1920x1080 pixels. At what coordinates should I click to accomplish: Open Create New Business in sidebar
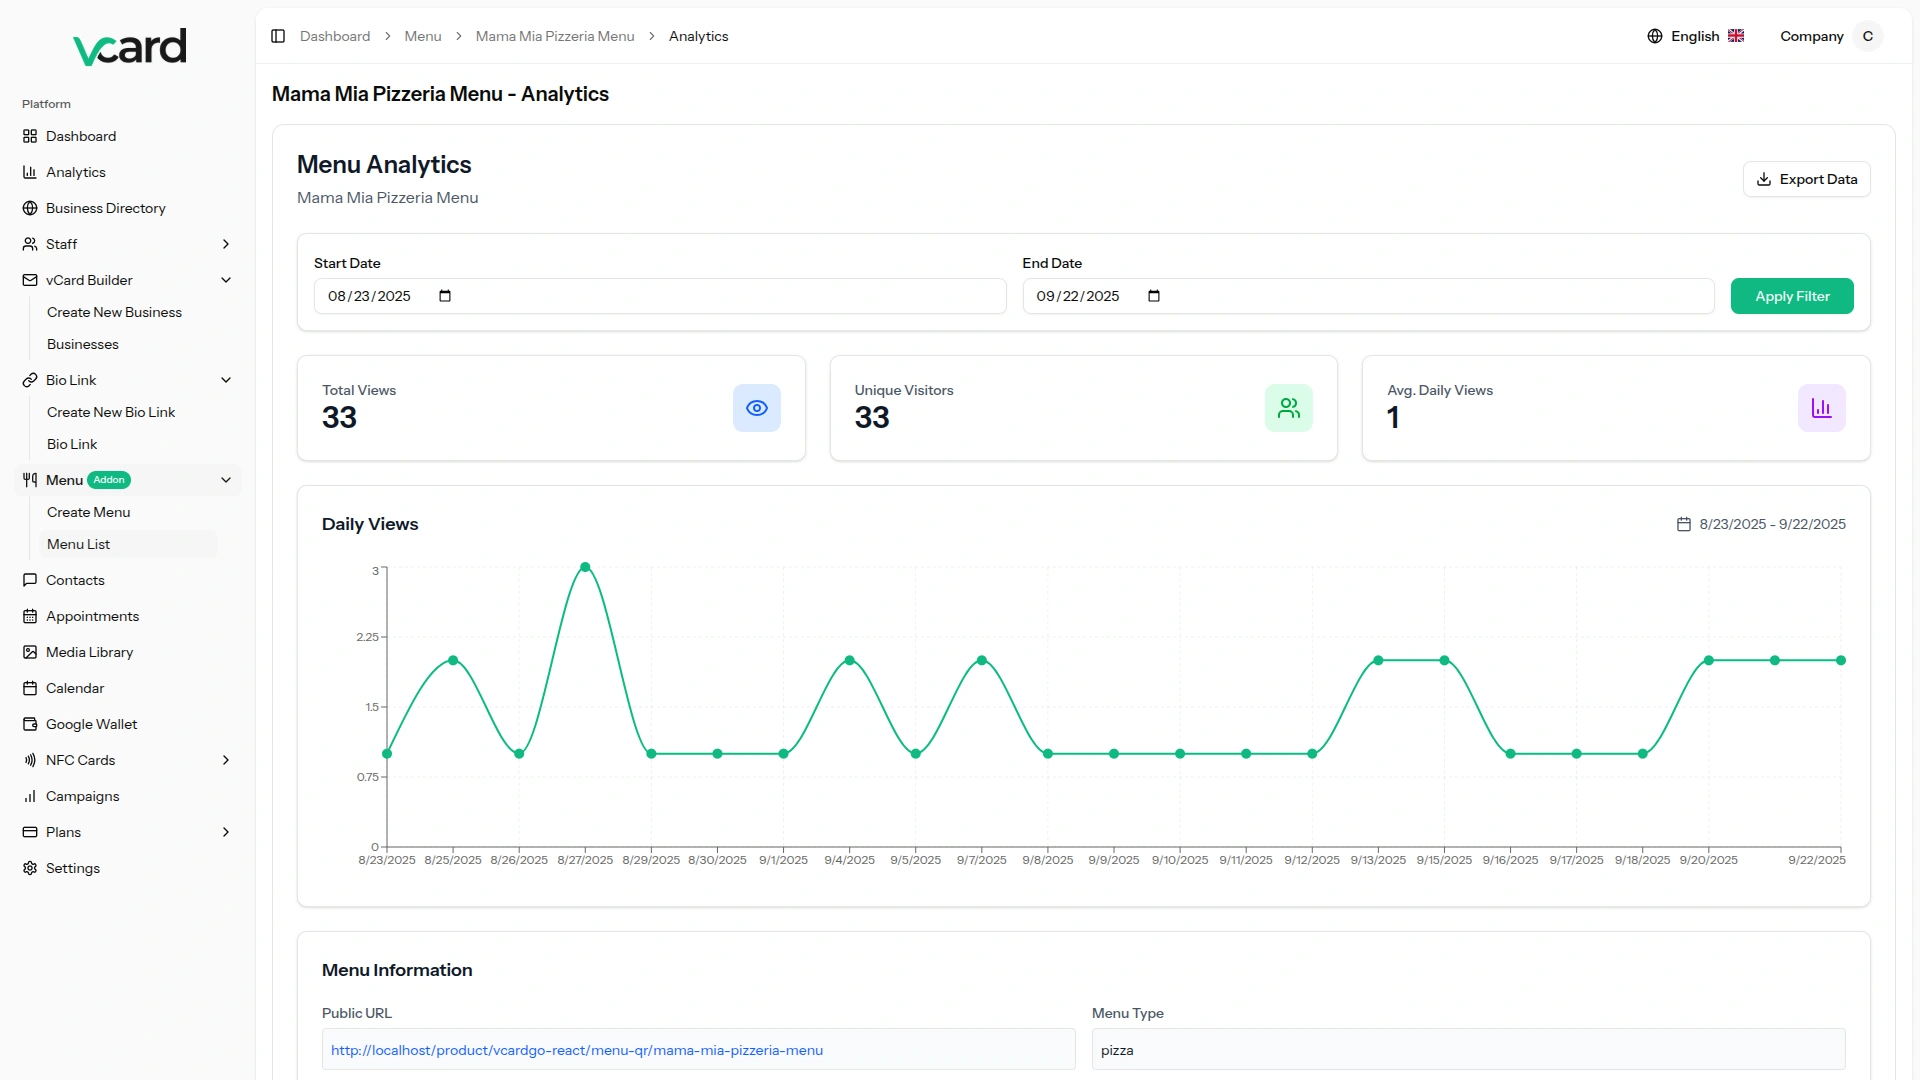pos(114,312)
